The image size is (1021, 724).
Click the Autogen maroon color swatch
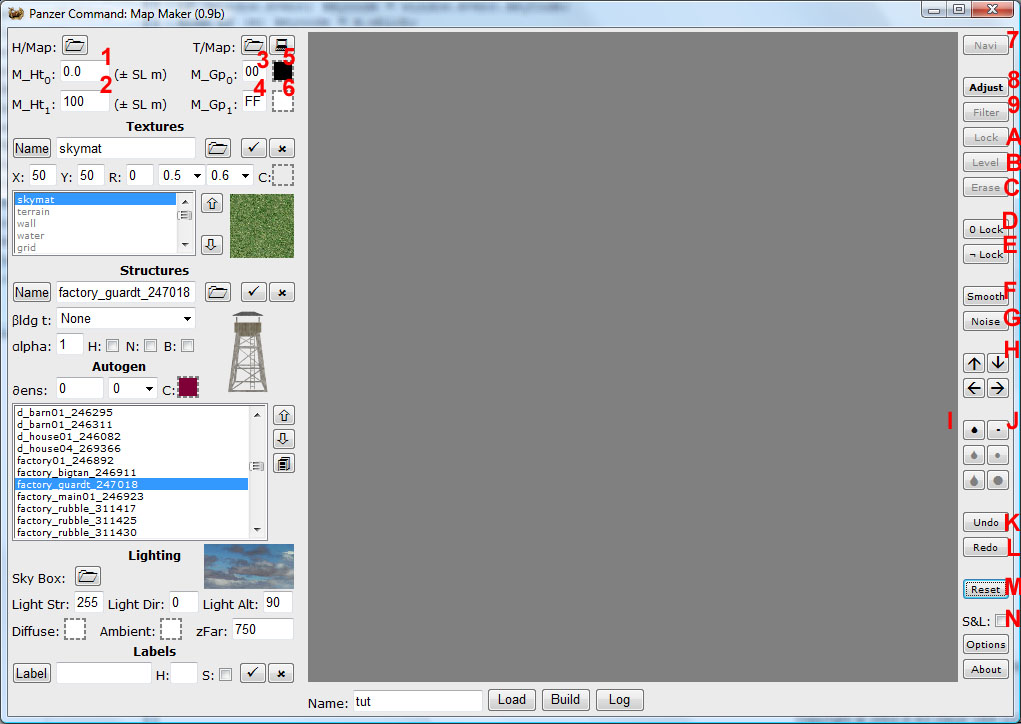[x=188, y=387]
